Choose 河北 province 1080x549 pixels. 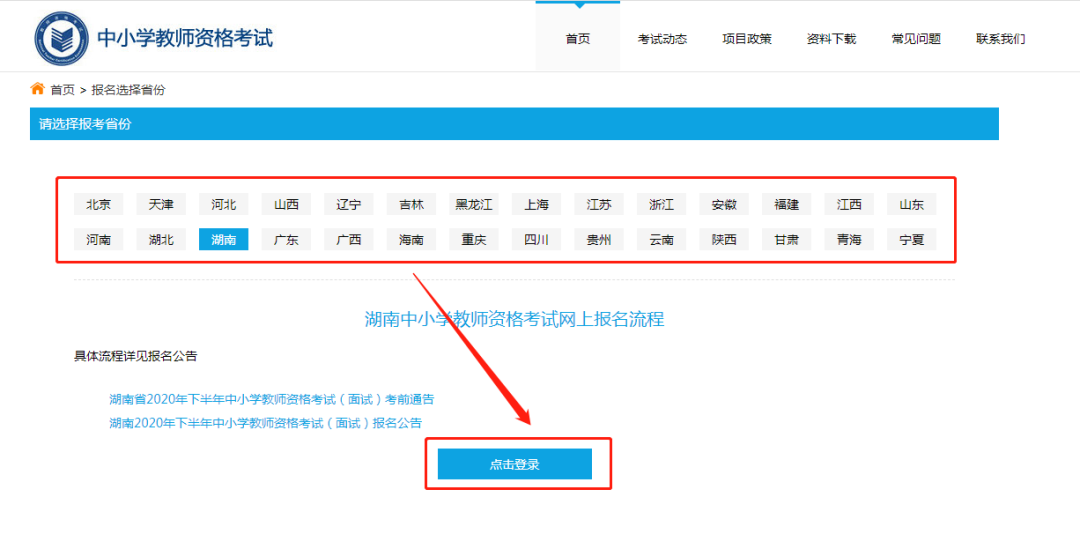coord(224,204)
